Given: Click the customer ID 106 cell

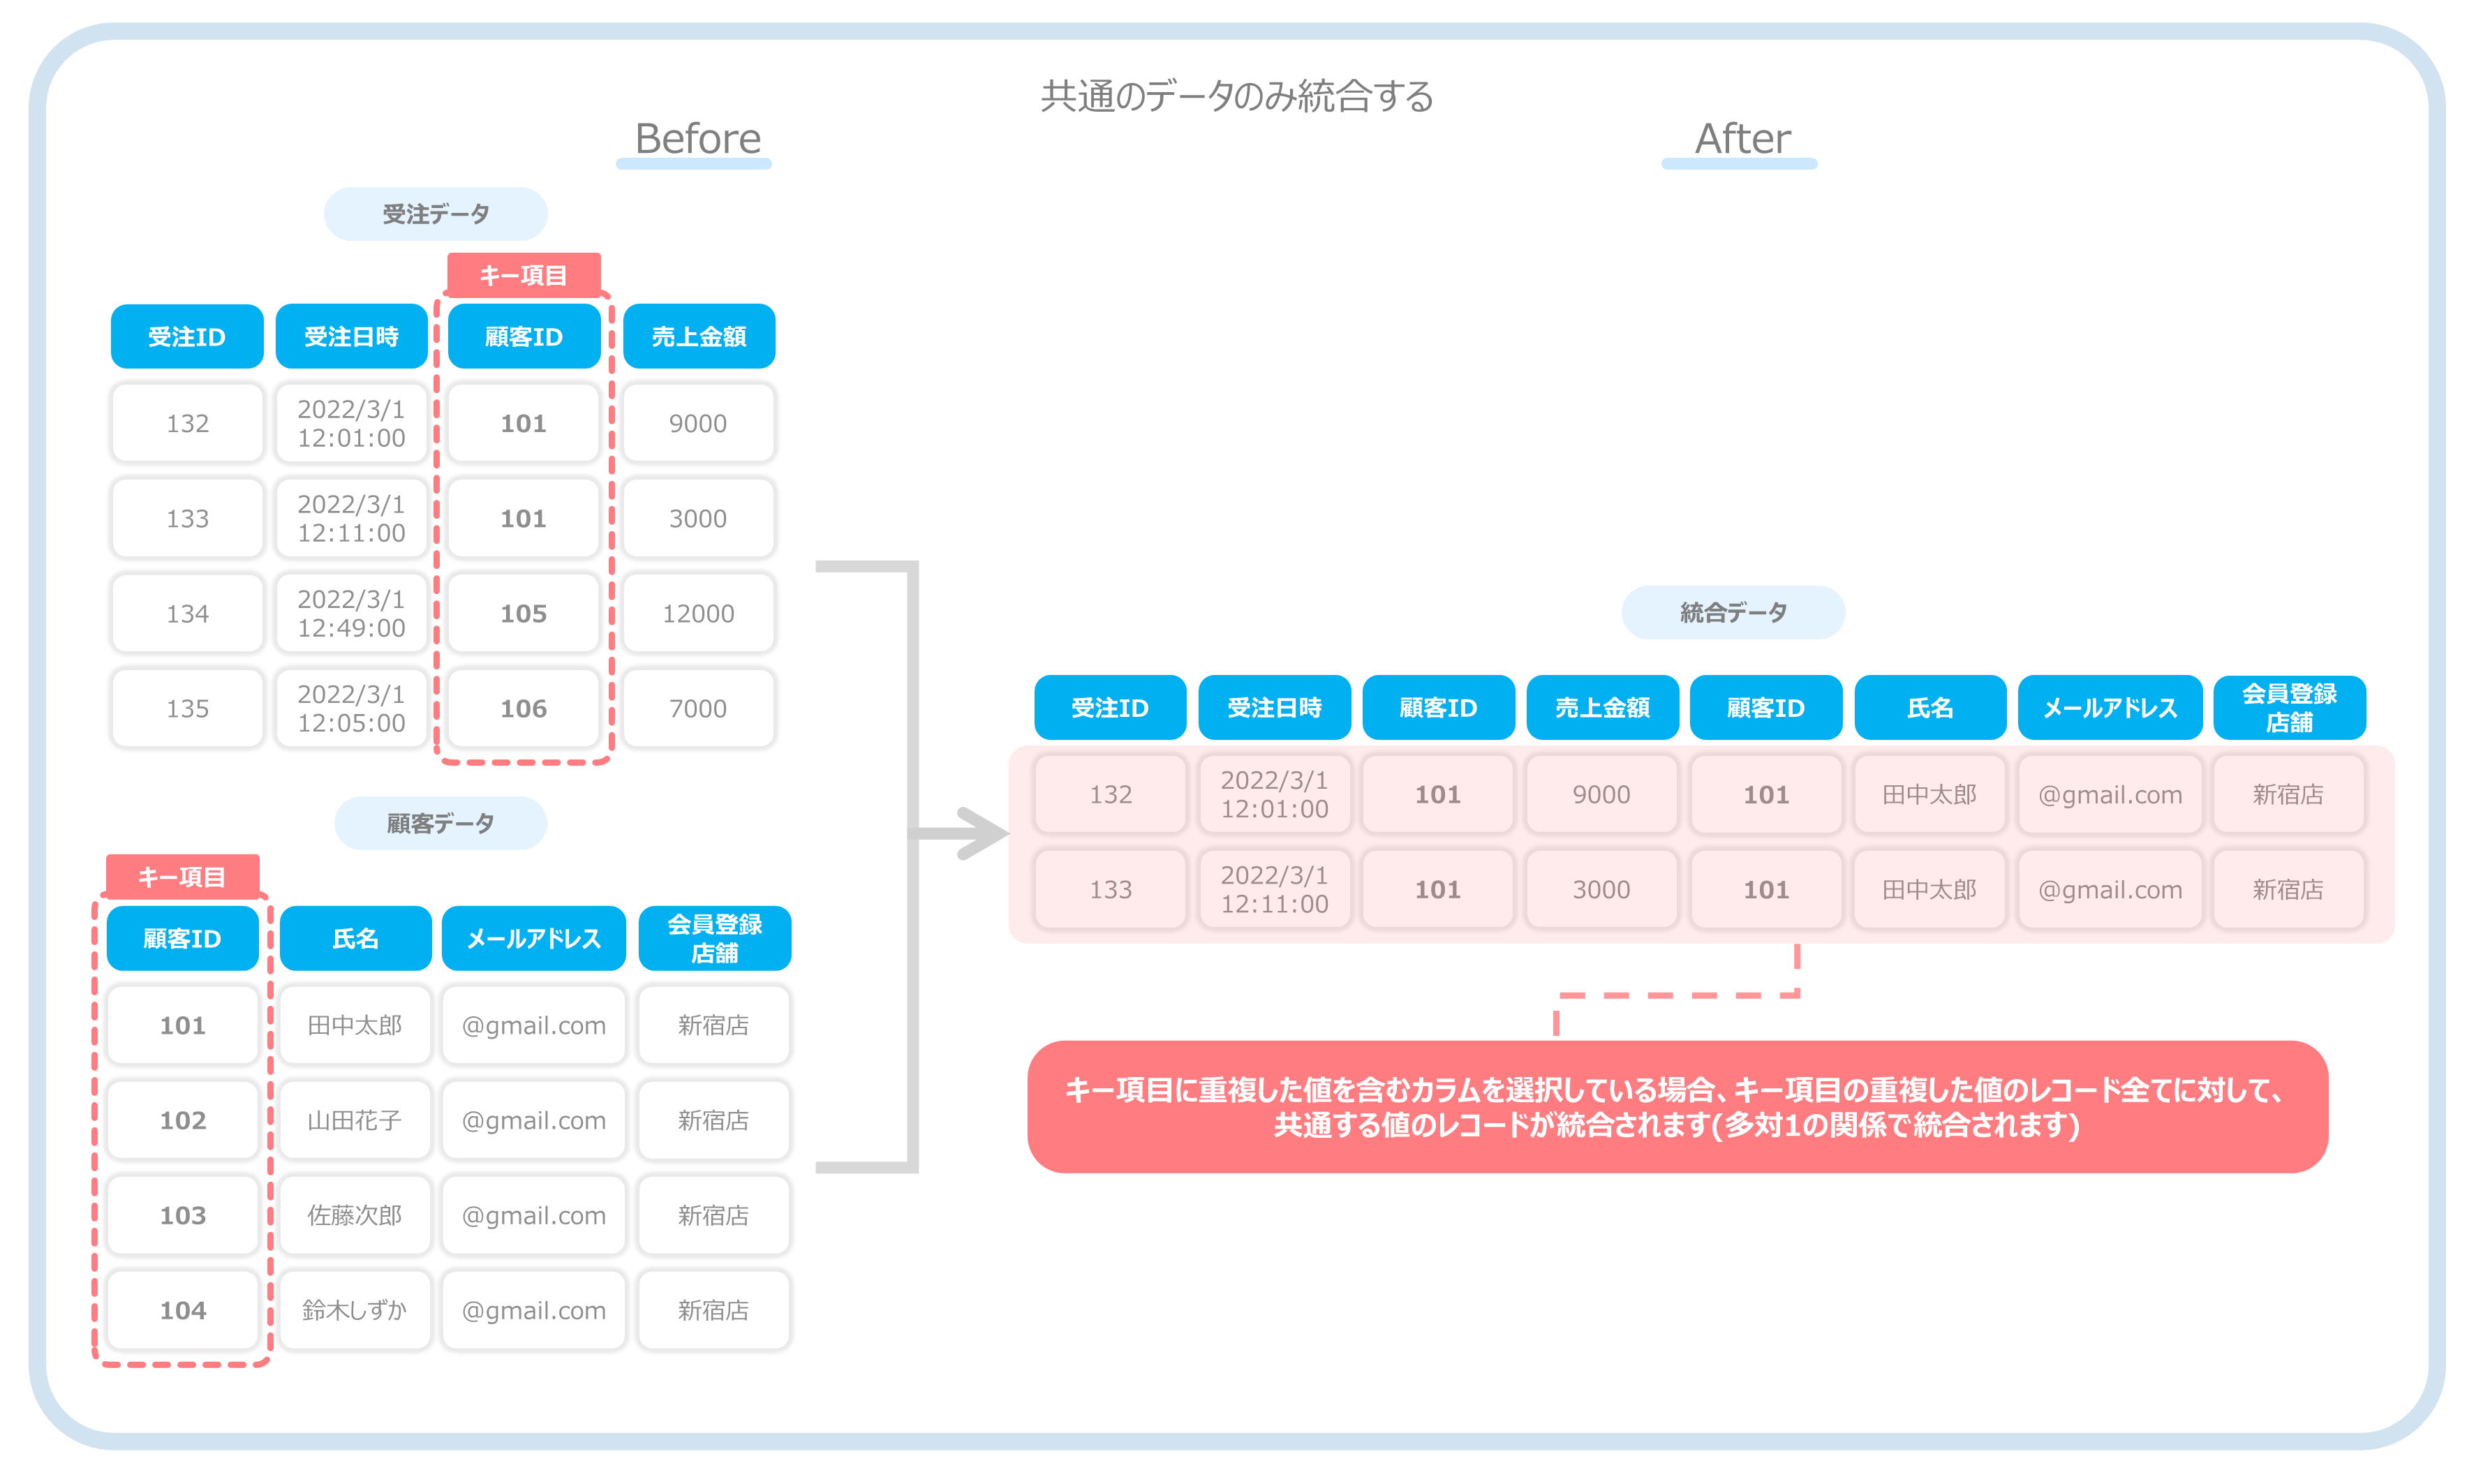Looking at the screenshot, I should click(x=523, y=708).
